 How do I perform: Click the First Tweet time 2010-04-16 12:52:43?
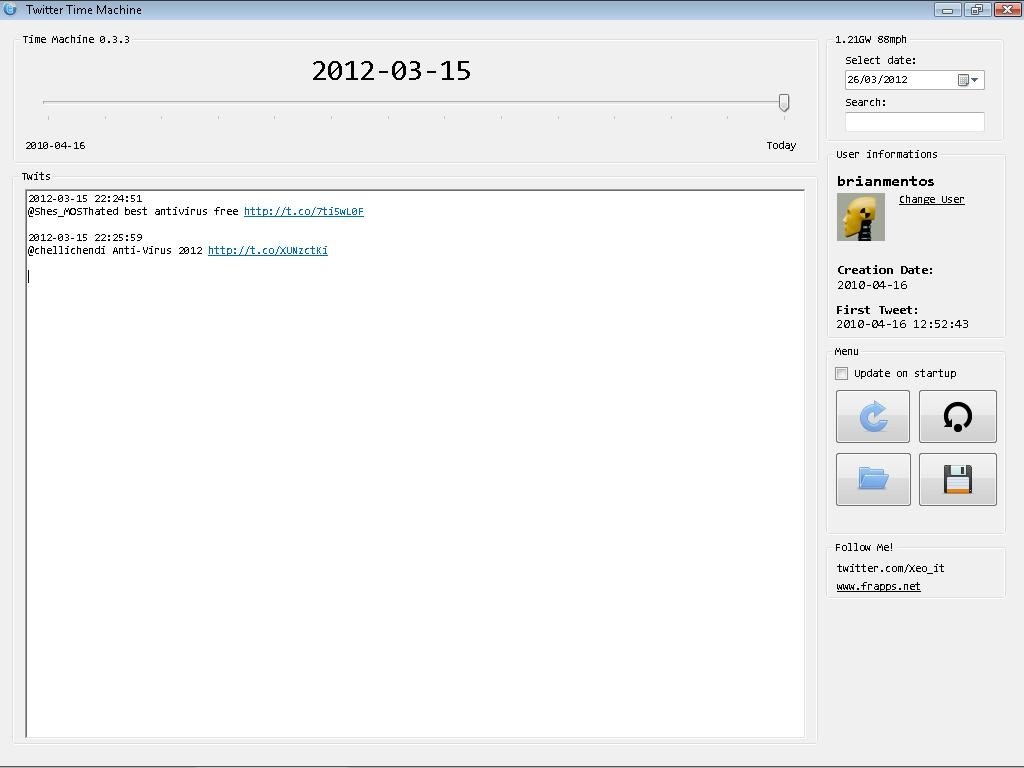902,324
